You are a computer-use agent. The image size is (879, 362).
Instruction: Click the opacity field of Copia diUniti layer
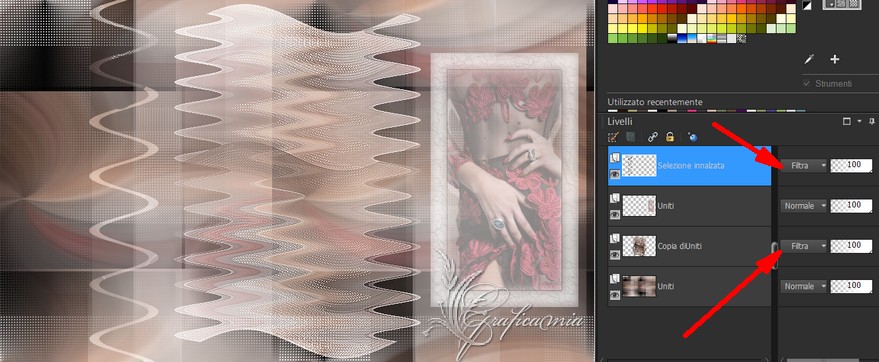click(x=852, y=246)
